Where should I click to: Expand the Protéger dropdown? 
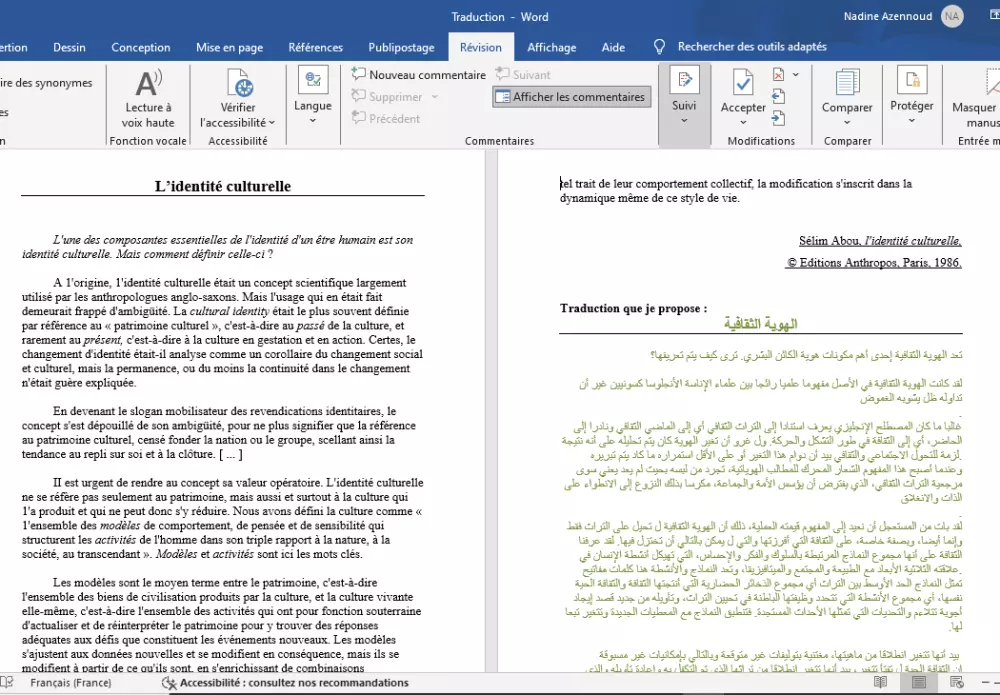[x=911, y=125]
